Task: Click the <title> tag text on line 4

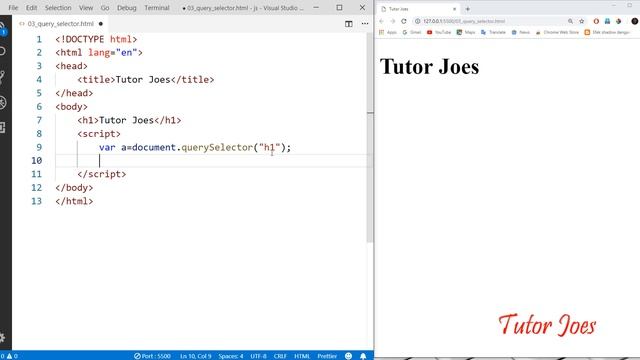Action: click(x=96, y=80)
